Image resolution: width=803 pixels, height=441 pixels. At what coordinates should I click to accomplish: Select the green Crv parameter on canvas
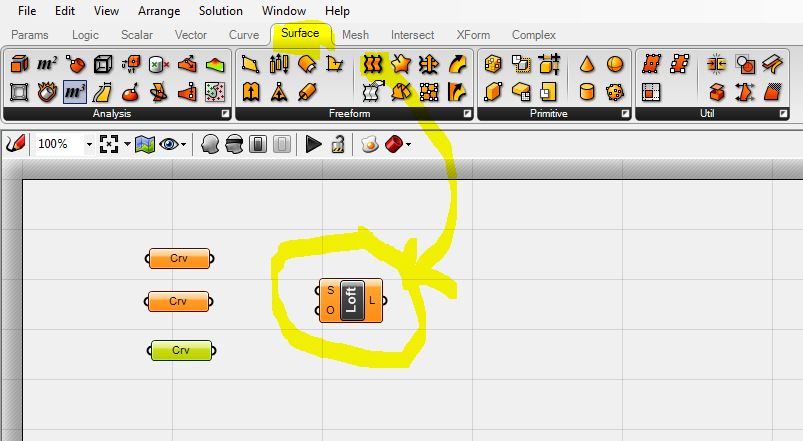[x=181, y=350]
